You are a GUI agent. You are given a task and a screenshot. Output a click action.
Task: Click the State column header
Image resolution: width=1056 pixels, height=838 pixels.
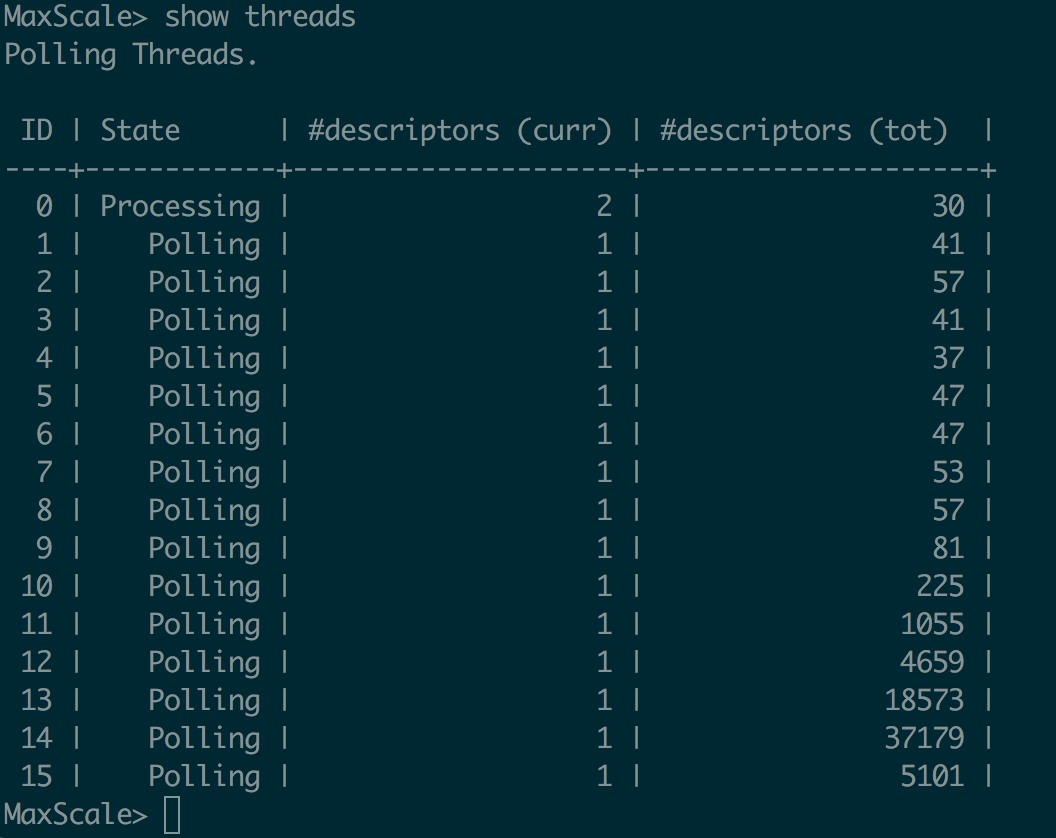coord(140,130)
